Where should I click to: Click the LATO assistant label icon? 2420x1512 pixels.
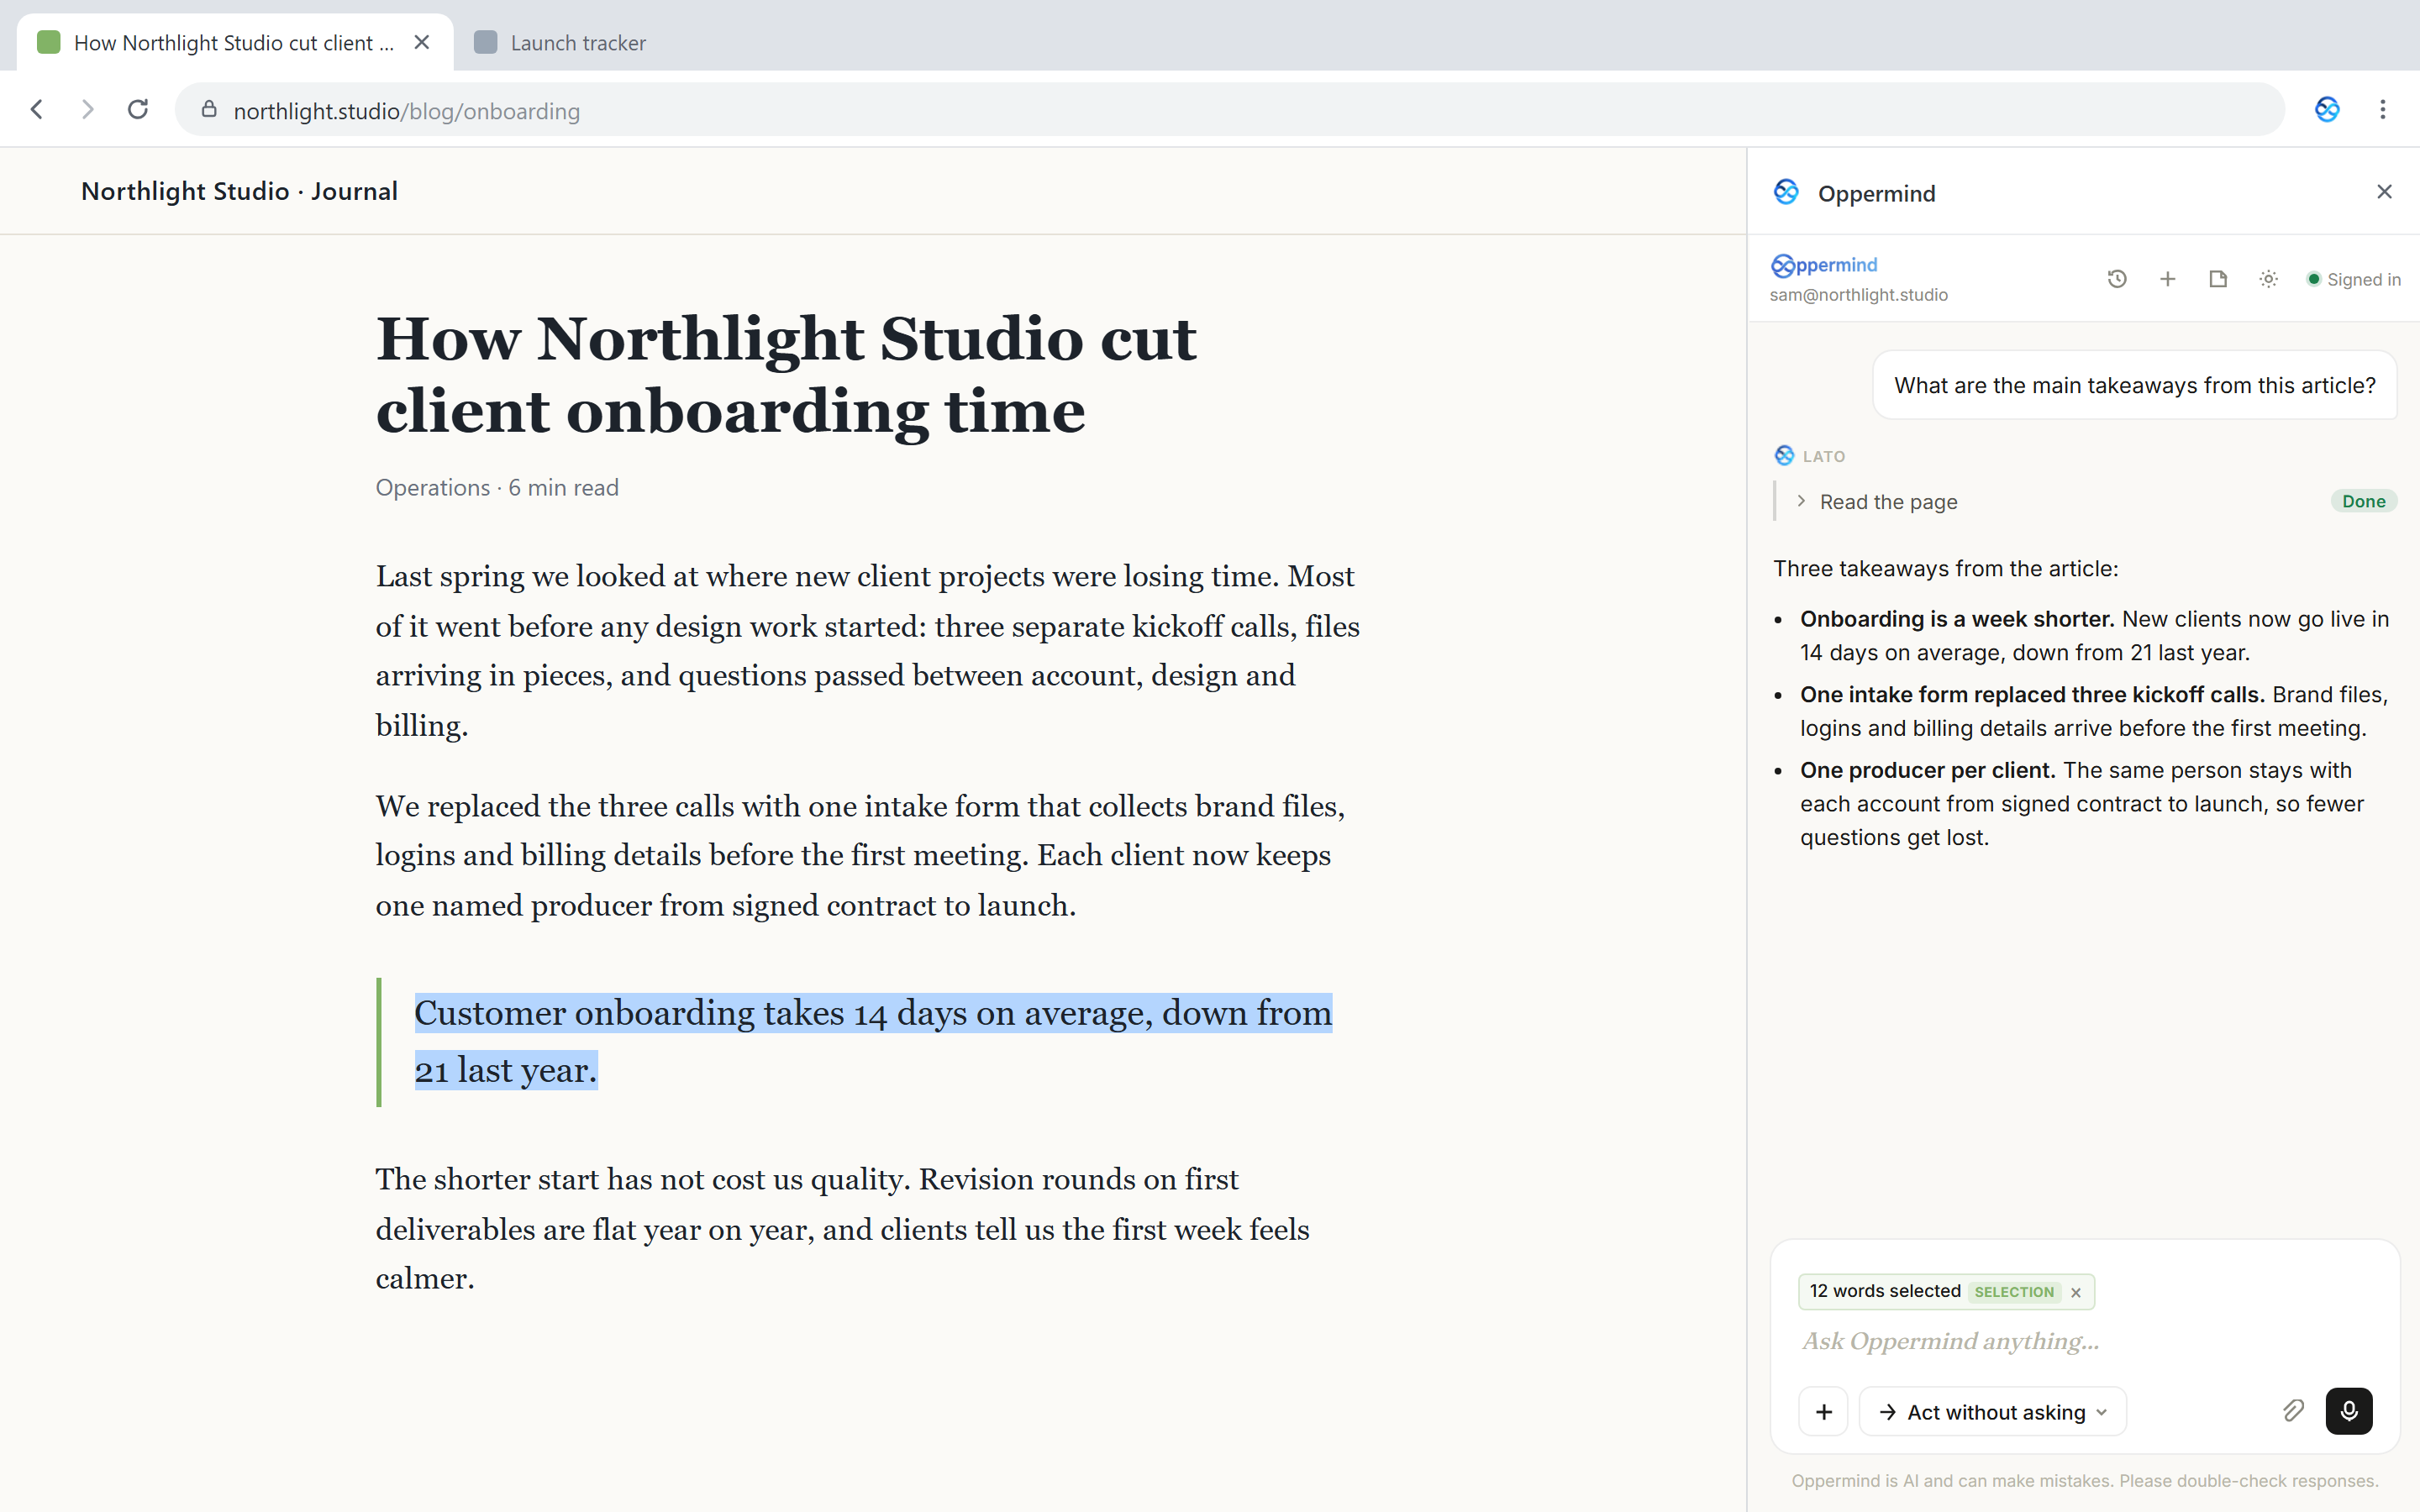(1784, 456)
